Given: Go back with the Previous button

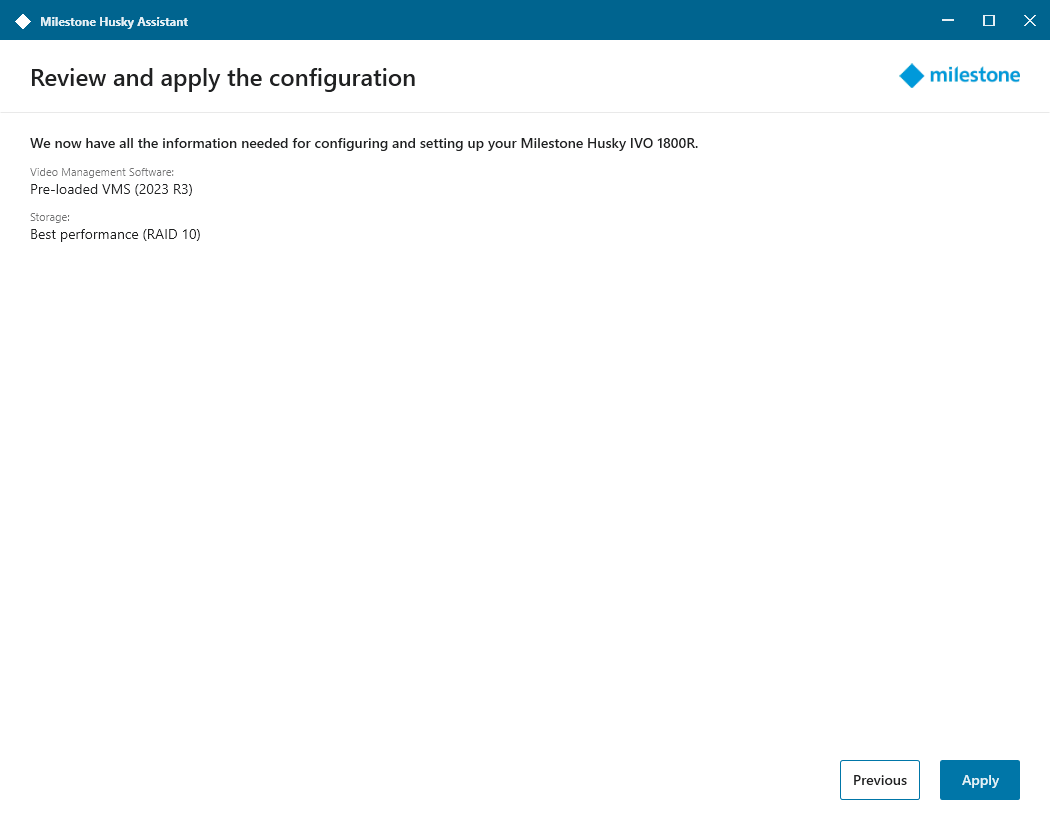Looking at the screenshot, I should [x=879, y=780].
